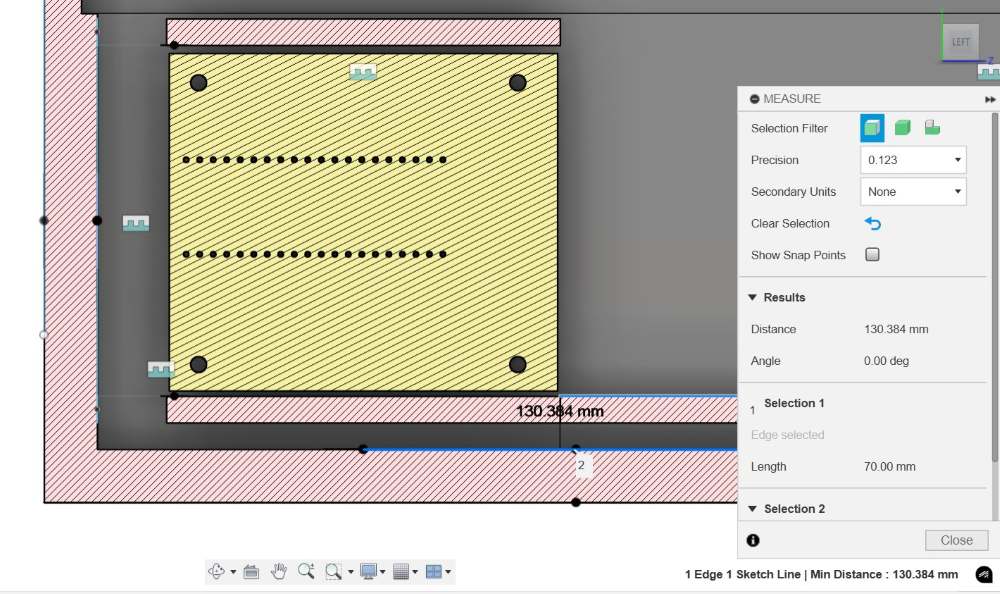Open Display Settings monitor icon

tap(368, 572)
